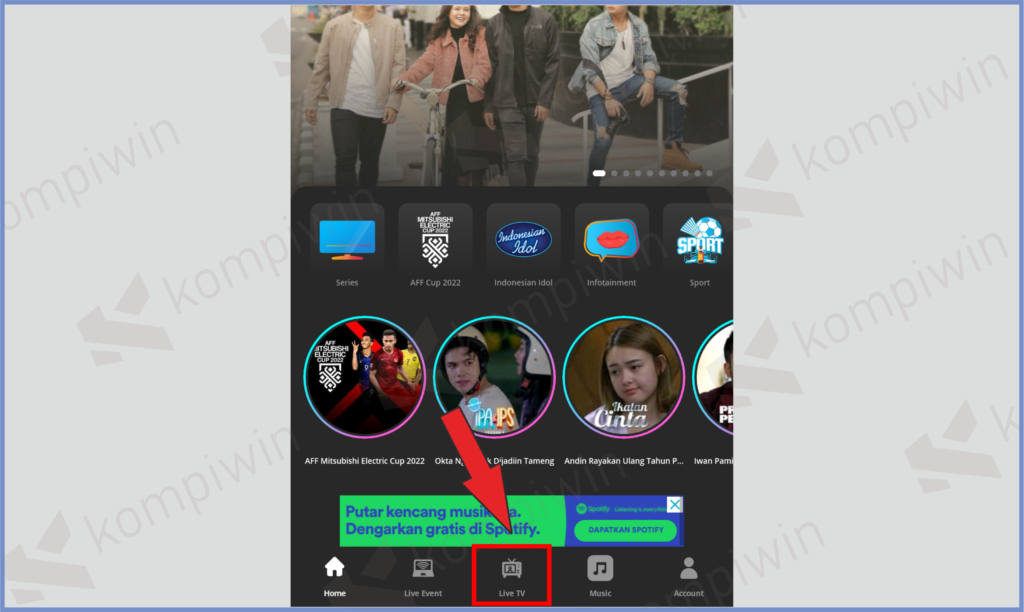
Task: Open the Ikatan Cinta story thumbnail
Action: coord(624,377)
